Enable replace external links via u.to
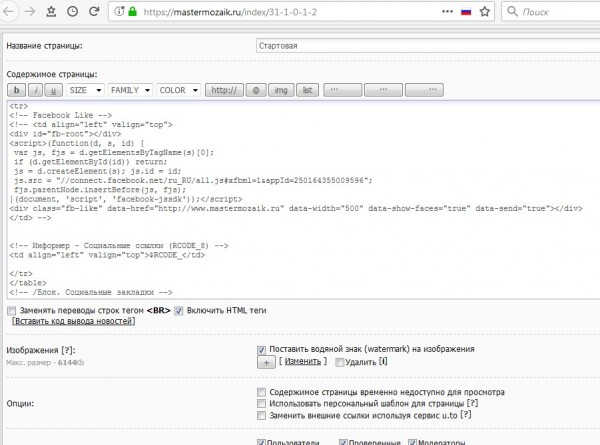The height and width of the screenshot is (445, 600). pyautogui.click(x=261, y=416)
